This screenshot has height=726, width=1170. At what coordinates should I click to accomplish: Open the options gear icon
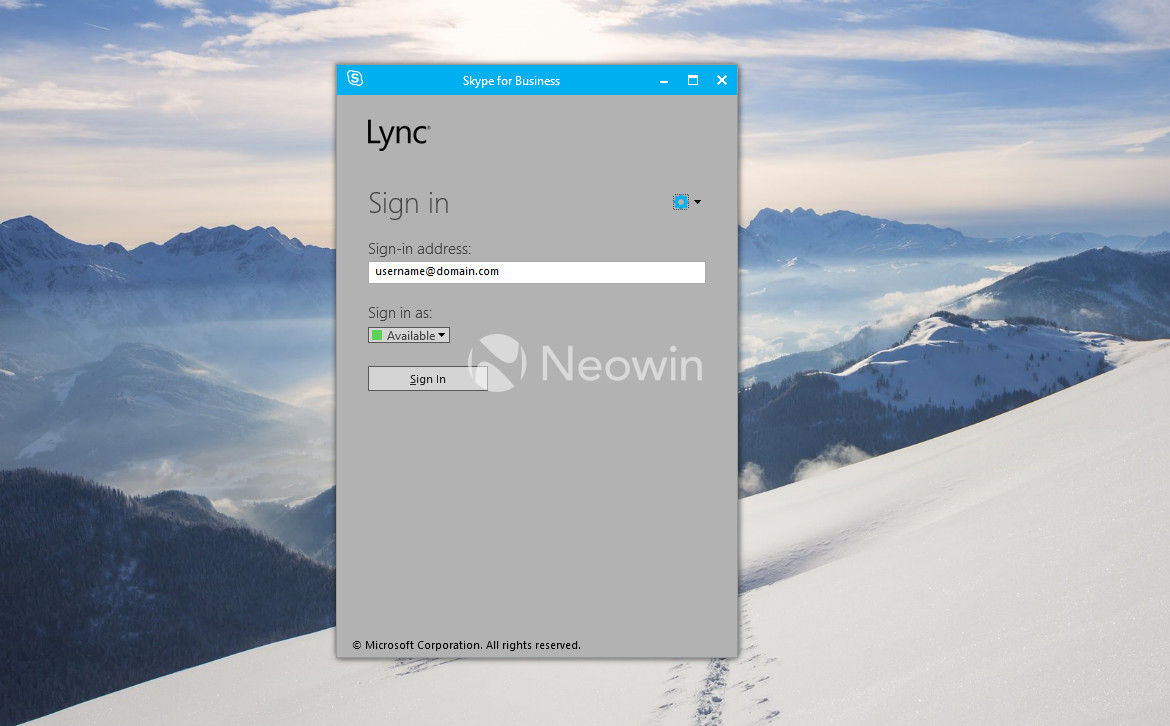tap(681, 202)
